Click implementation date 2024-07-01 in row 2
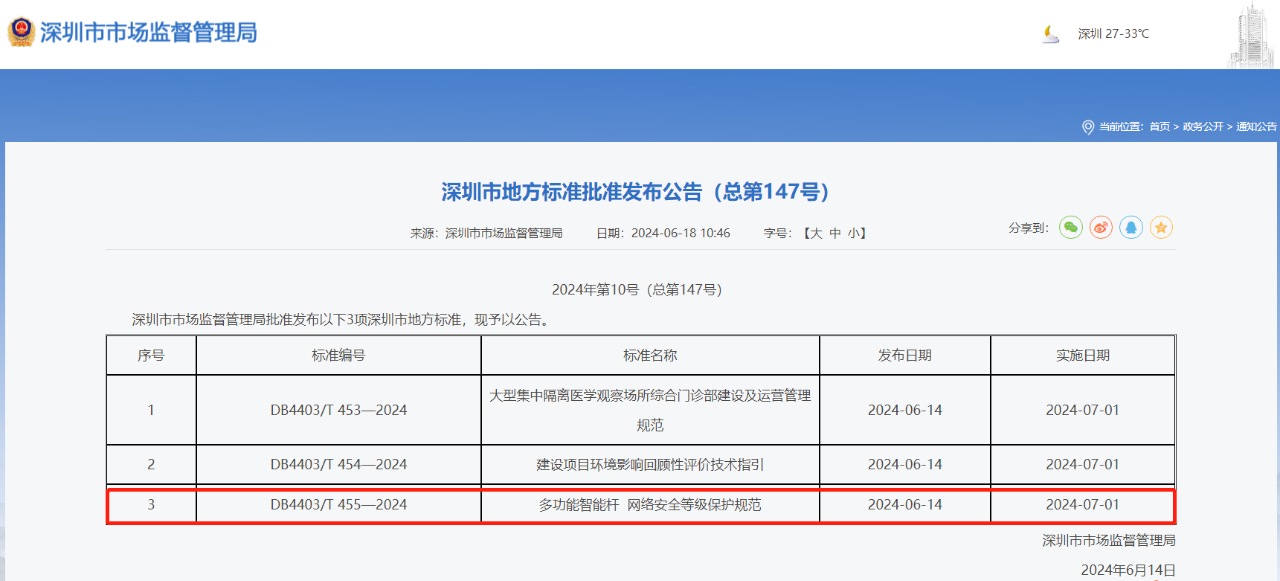The image size is (1280, 581). coord(1083,465)
